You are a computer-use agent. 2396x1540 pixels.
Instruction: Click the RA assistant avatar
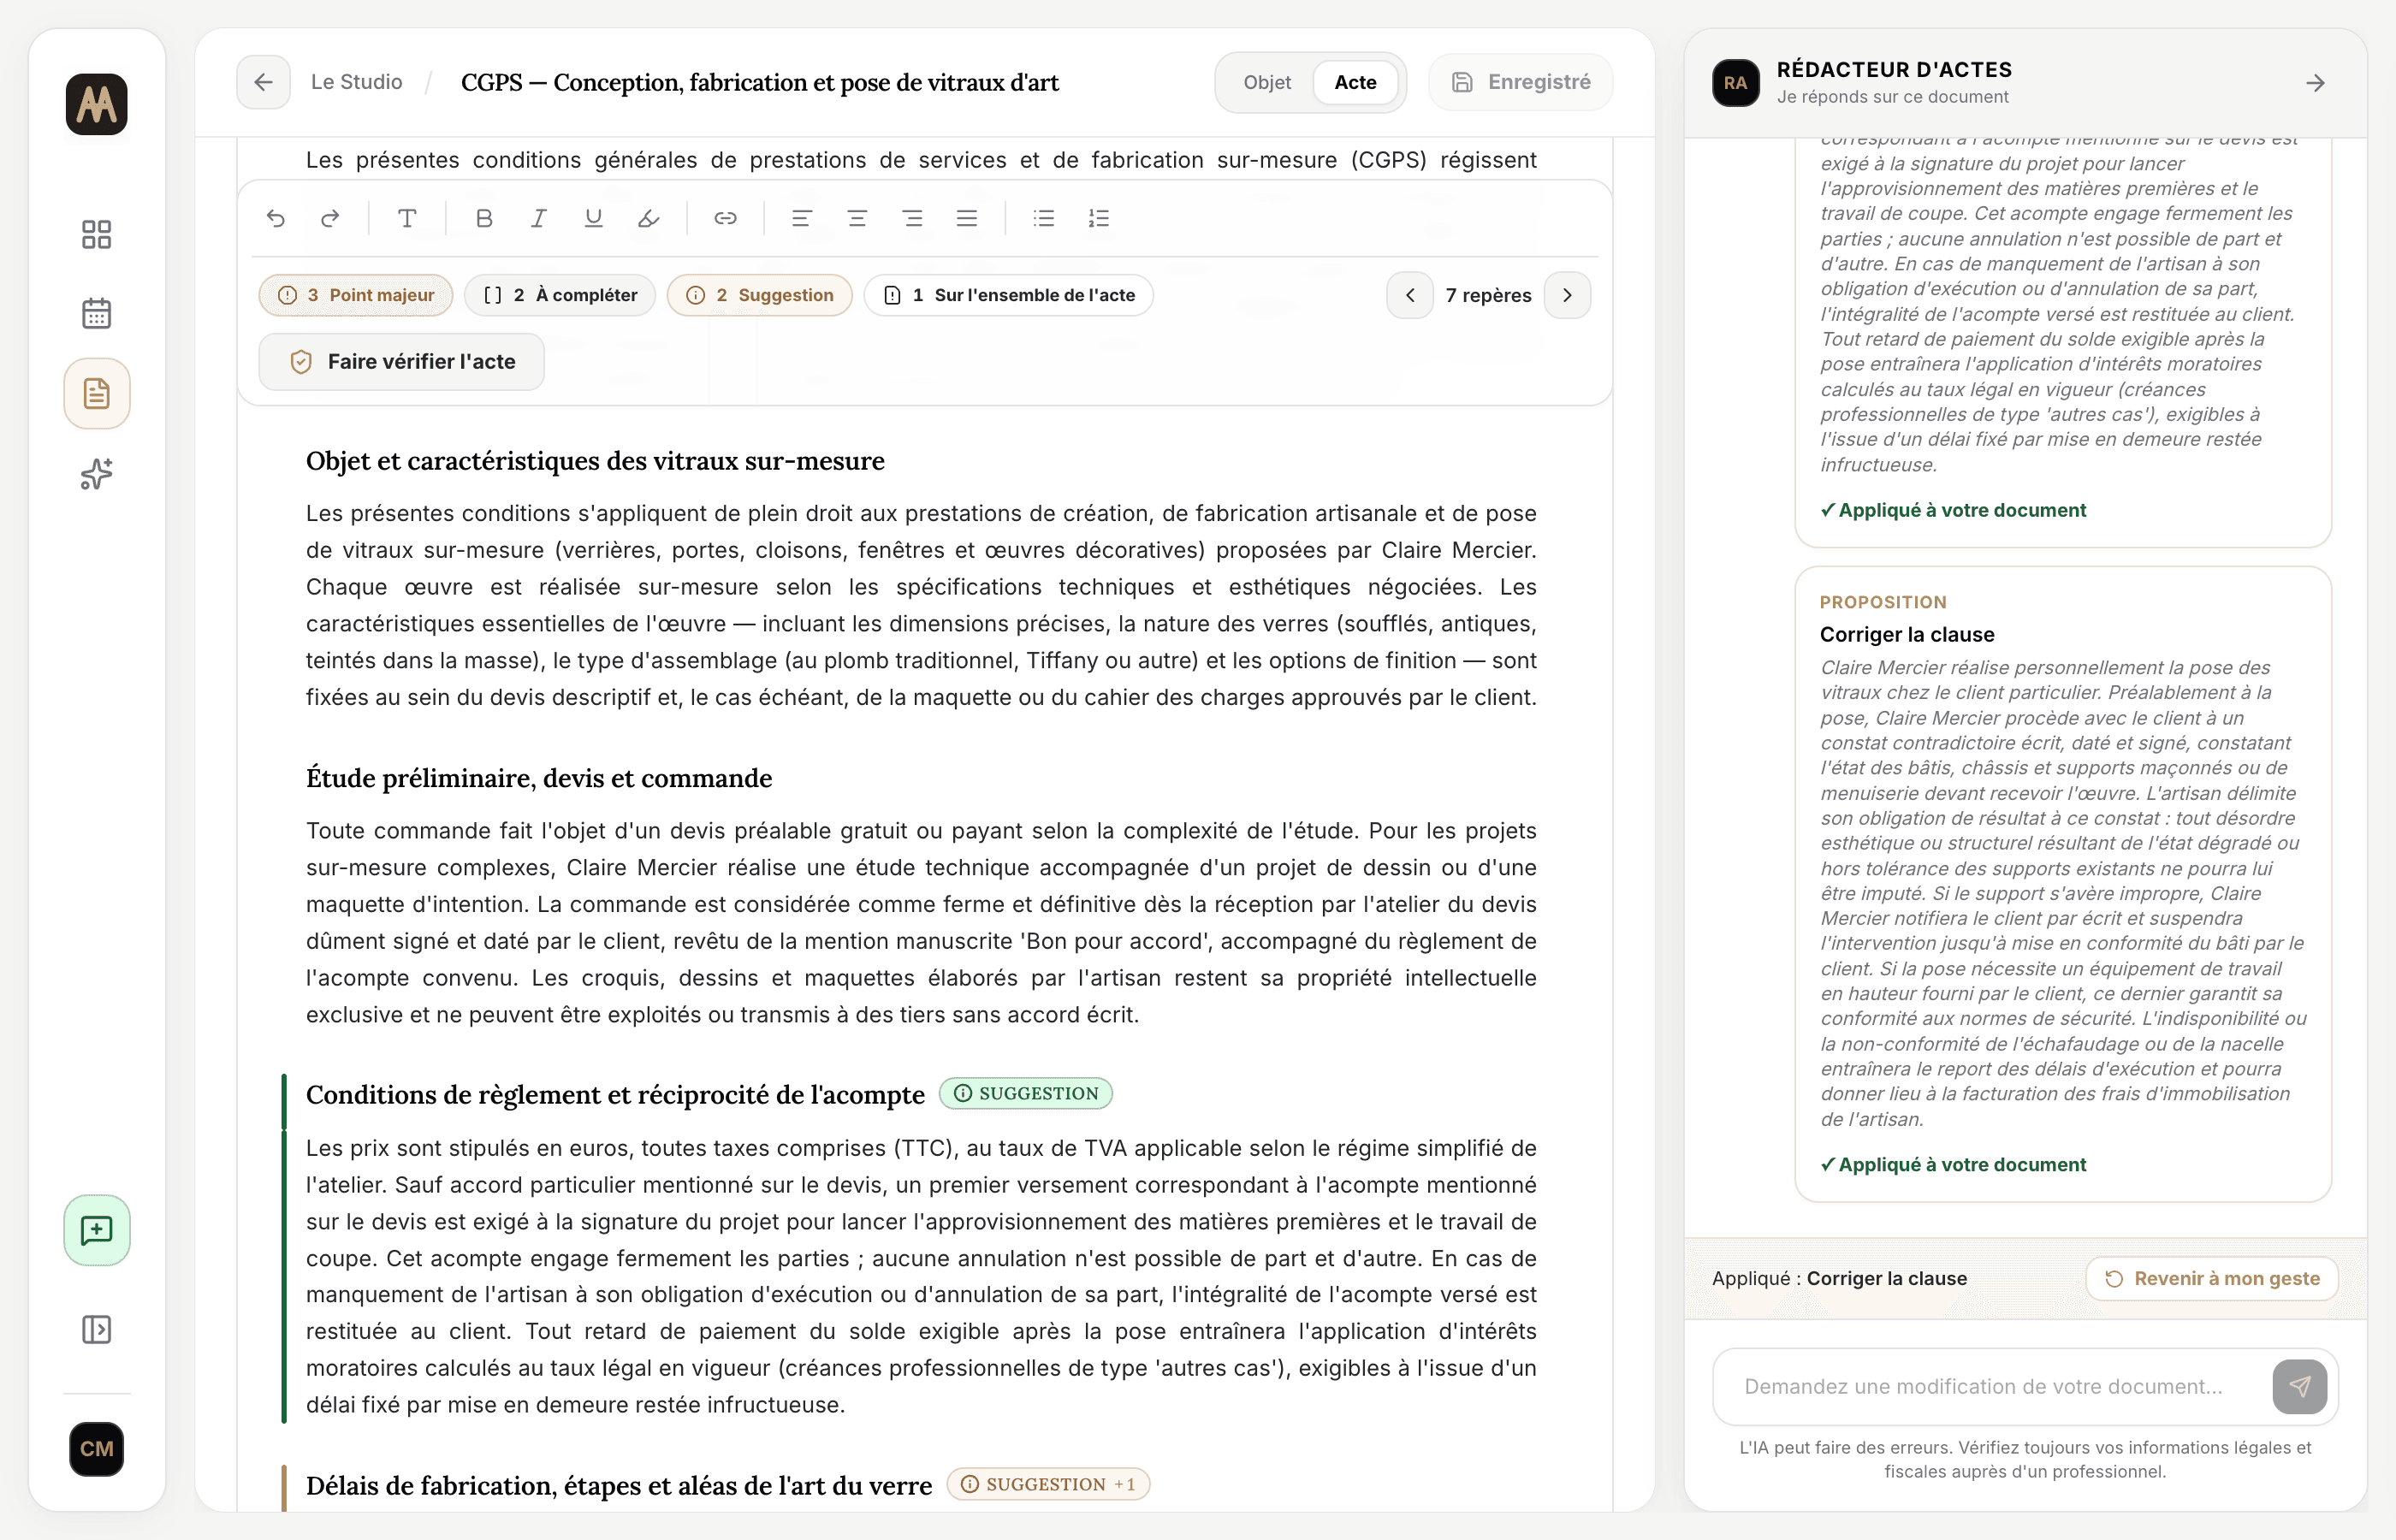[1735, 83]
